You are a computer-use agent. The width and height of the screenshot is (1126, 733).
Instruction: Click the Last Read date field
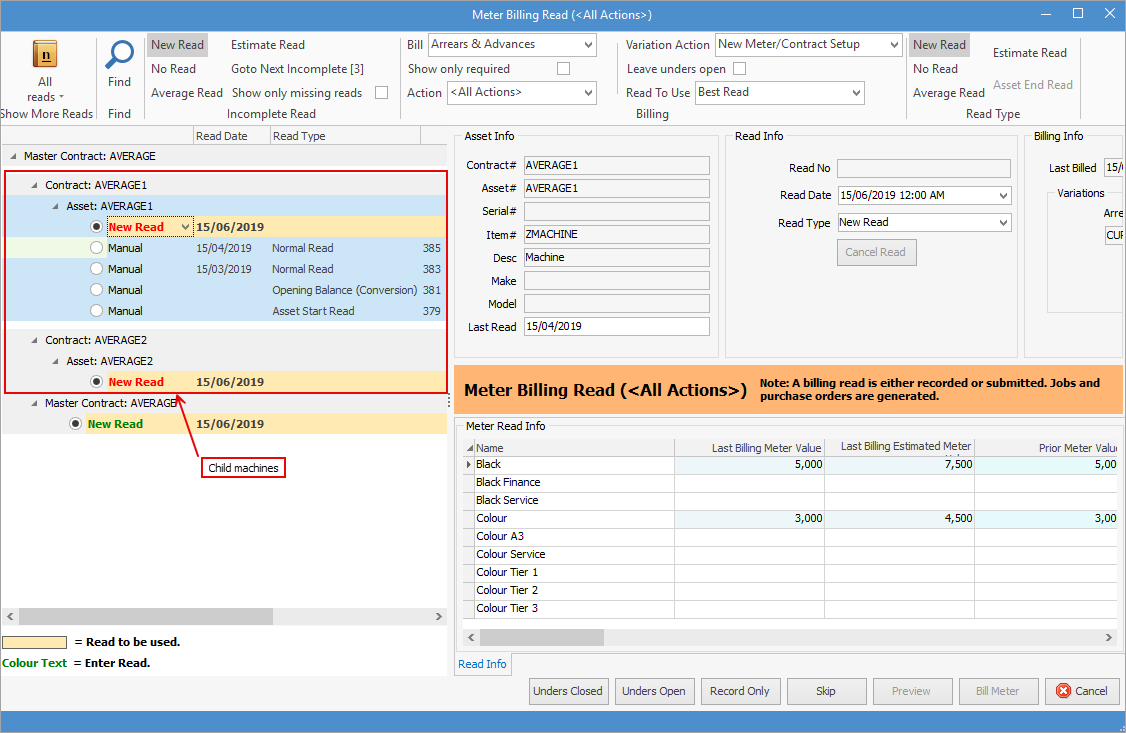click(x=616, y=327)
